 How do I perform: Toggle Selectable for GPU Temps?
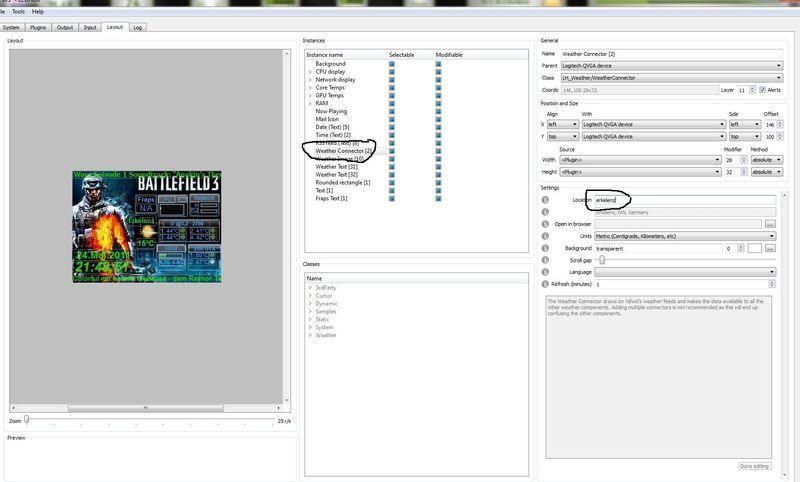point(392,95)
